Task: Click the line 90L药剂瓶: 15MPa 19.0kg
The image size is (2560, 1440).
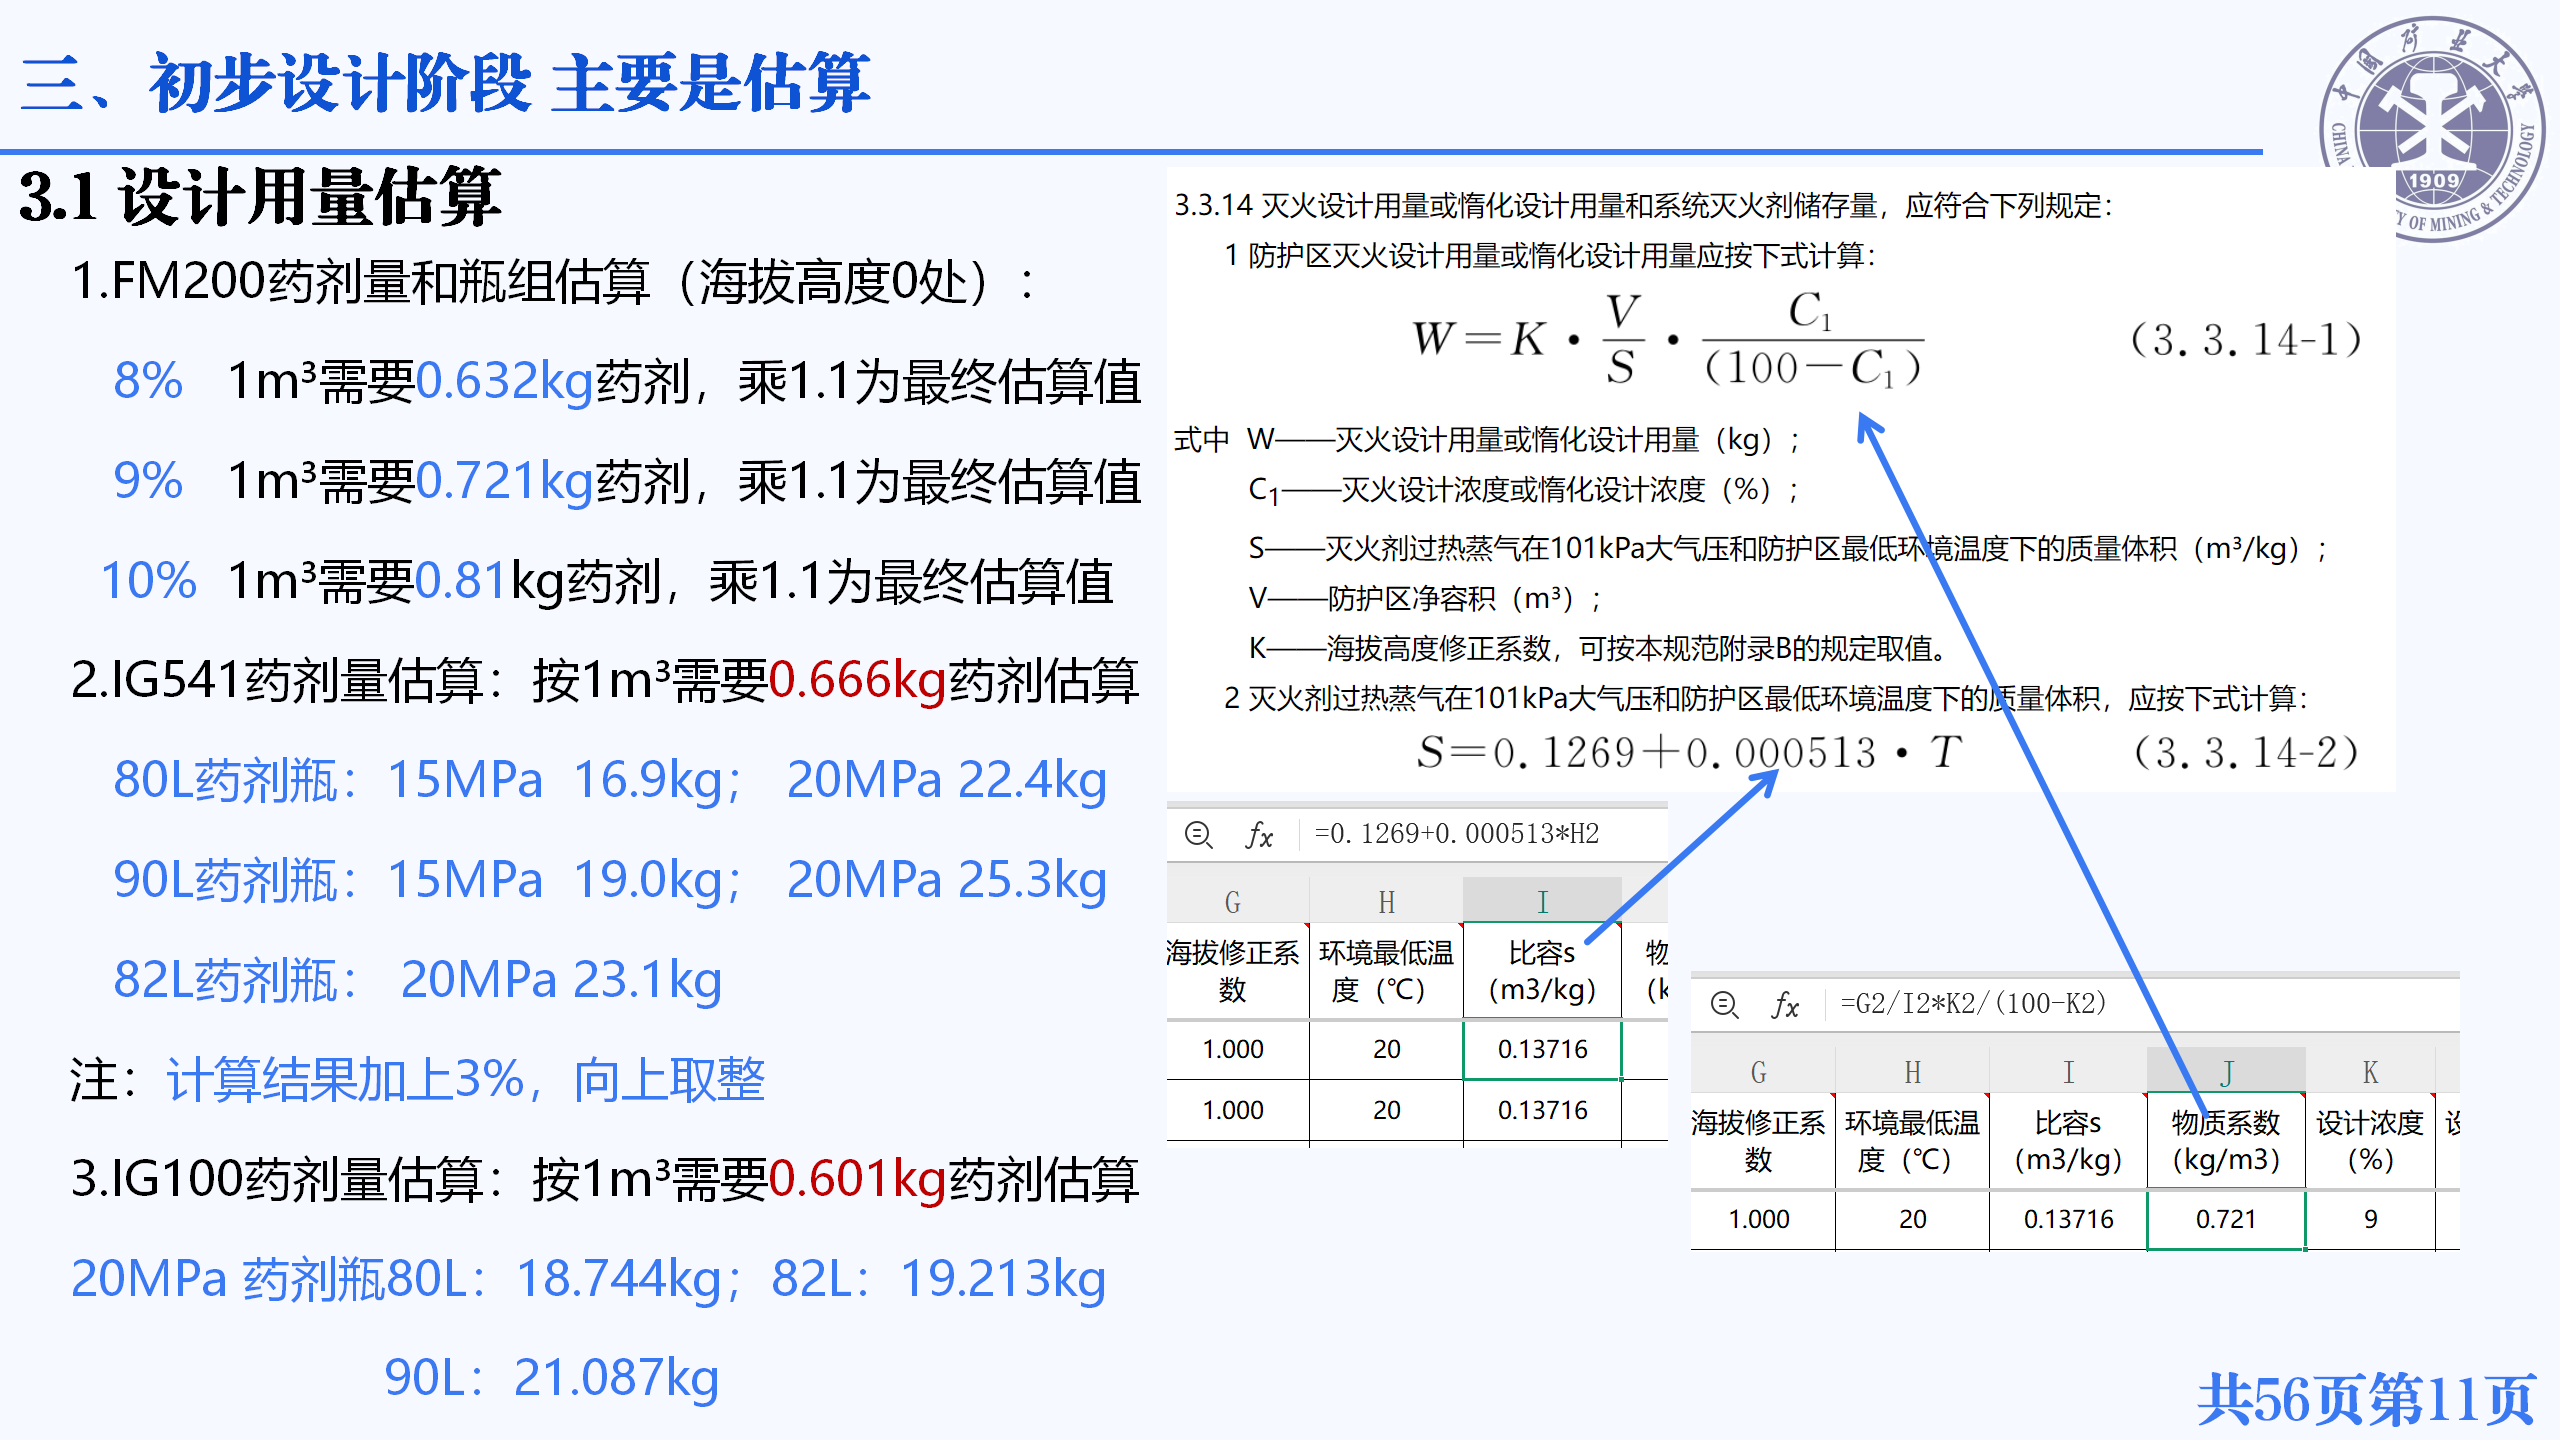Action: point(427,880)
